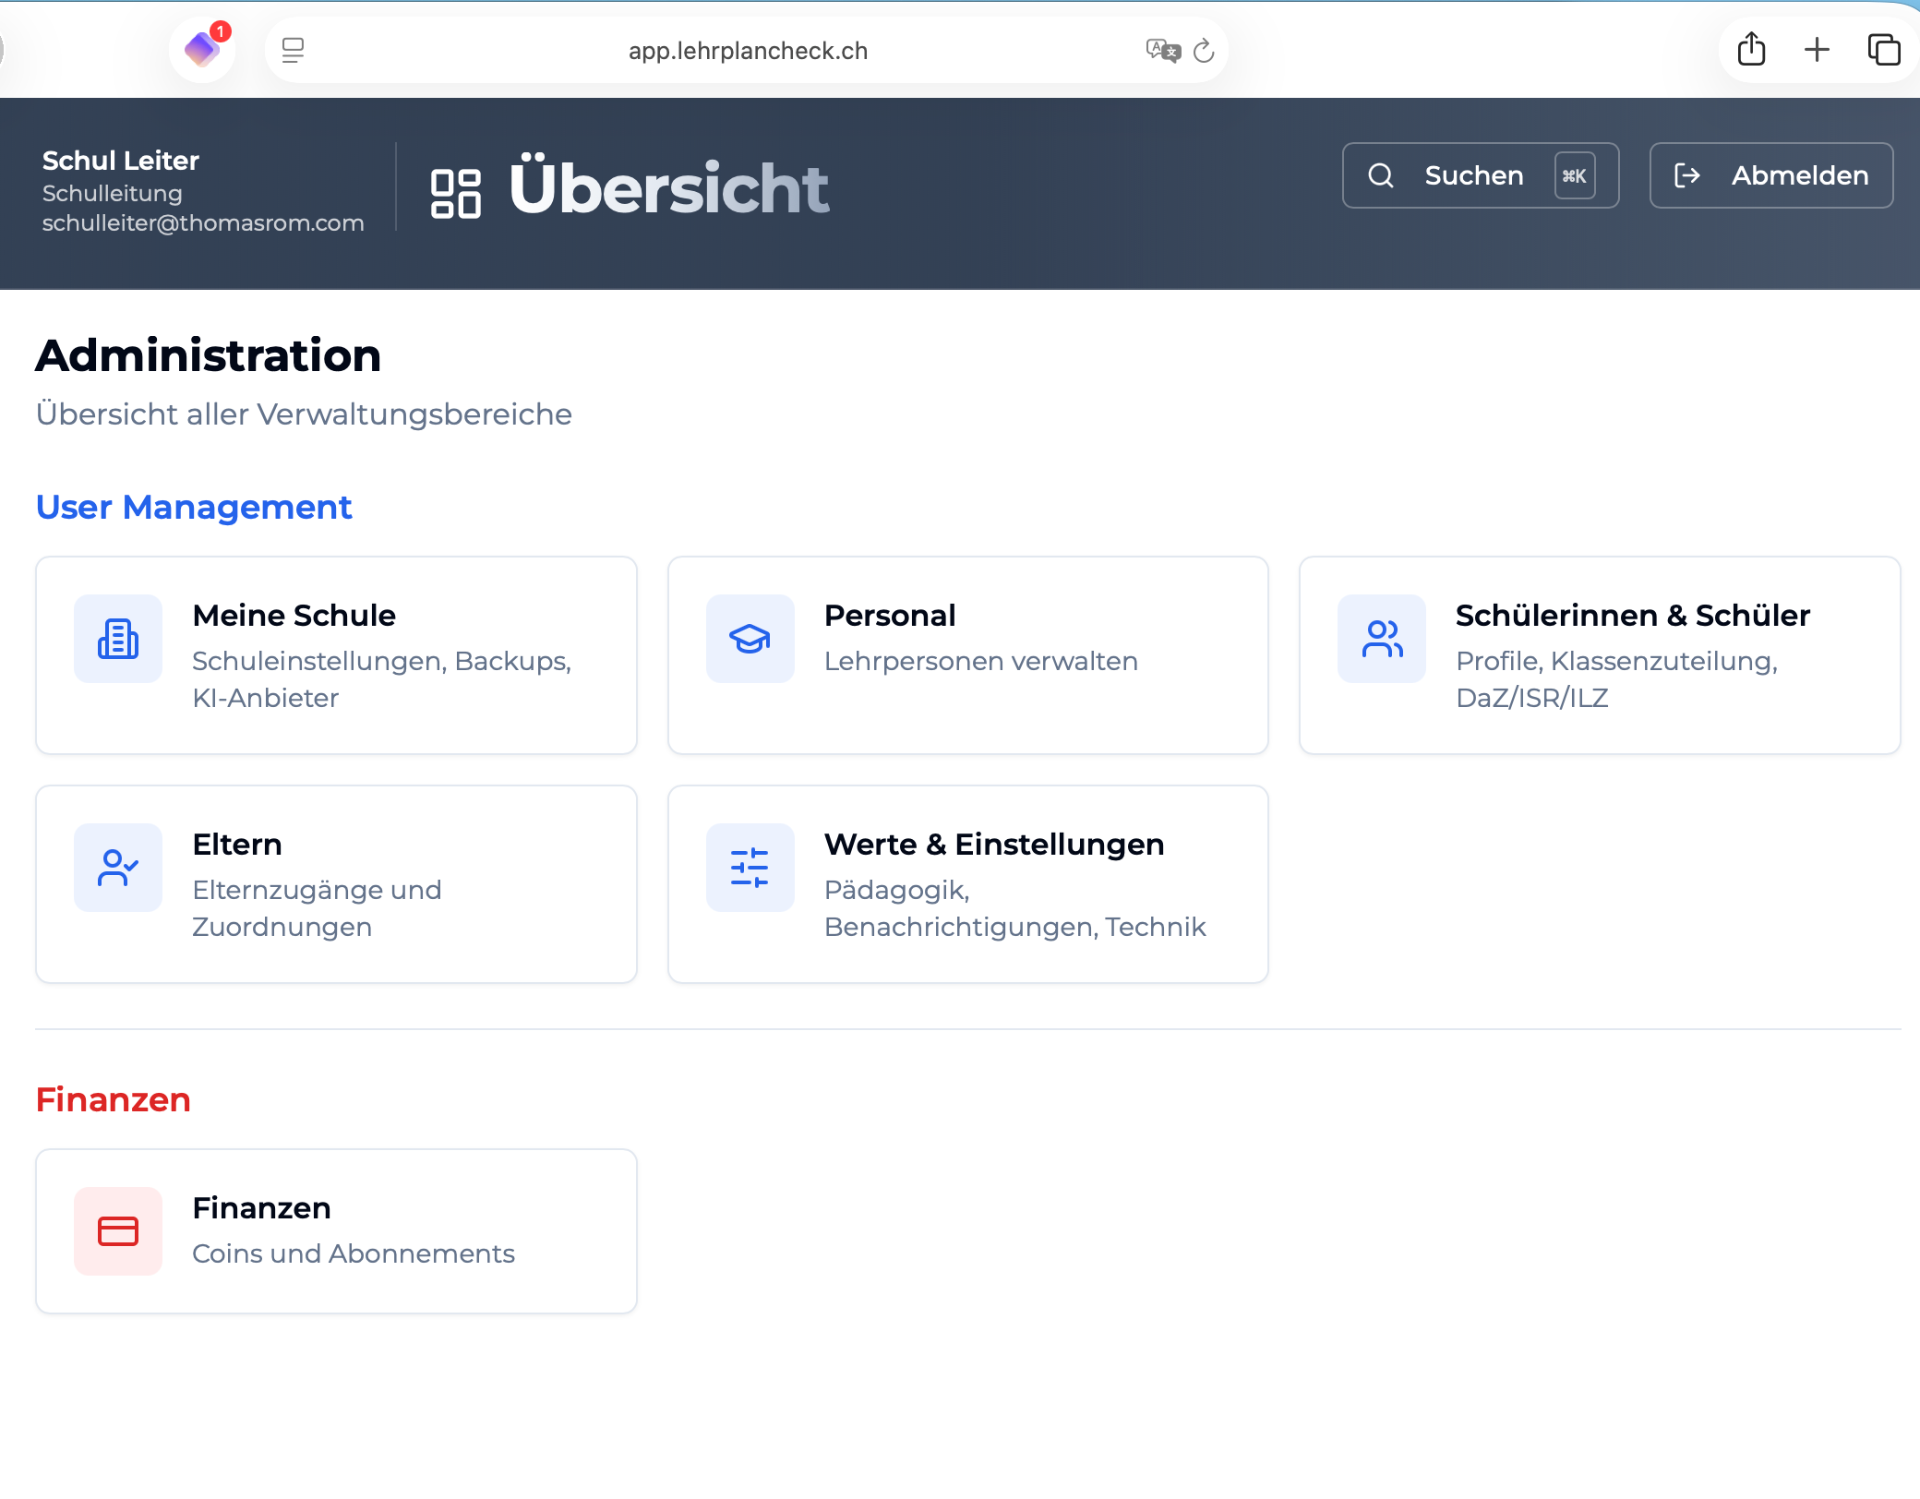The image size is (1920, 1499).
Task: Open the Suchen search field
Action: tap(1480, 175)
